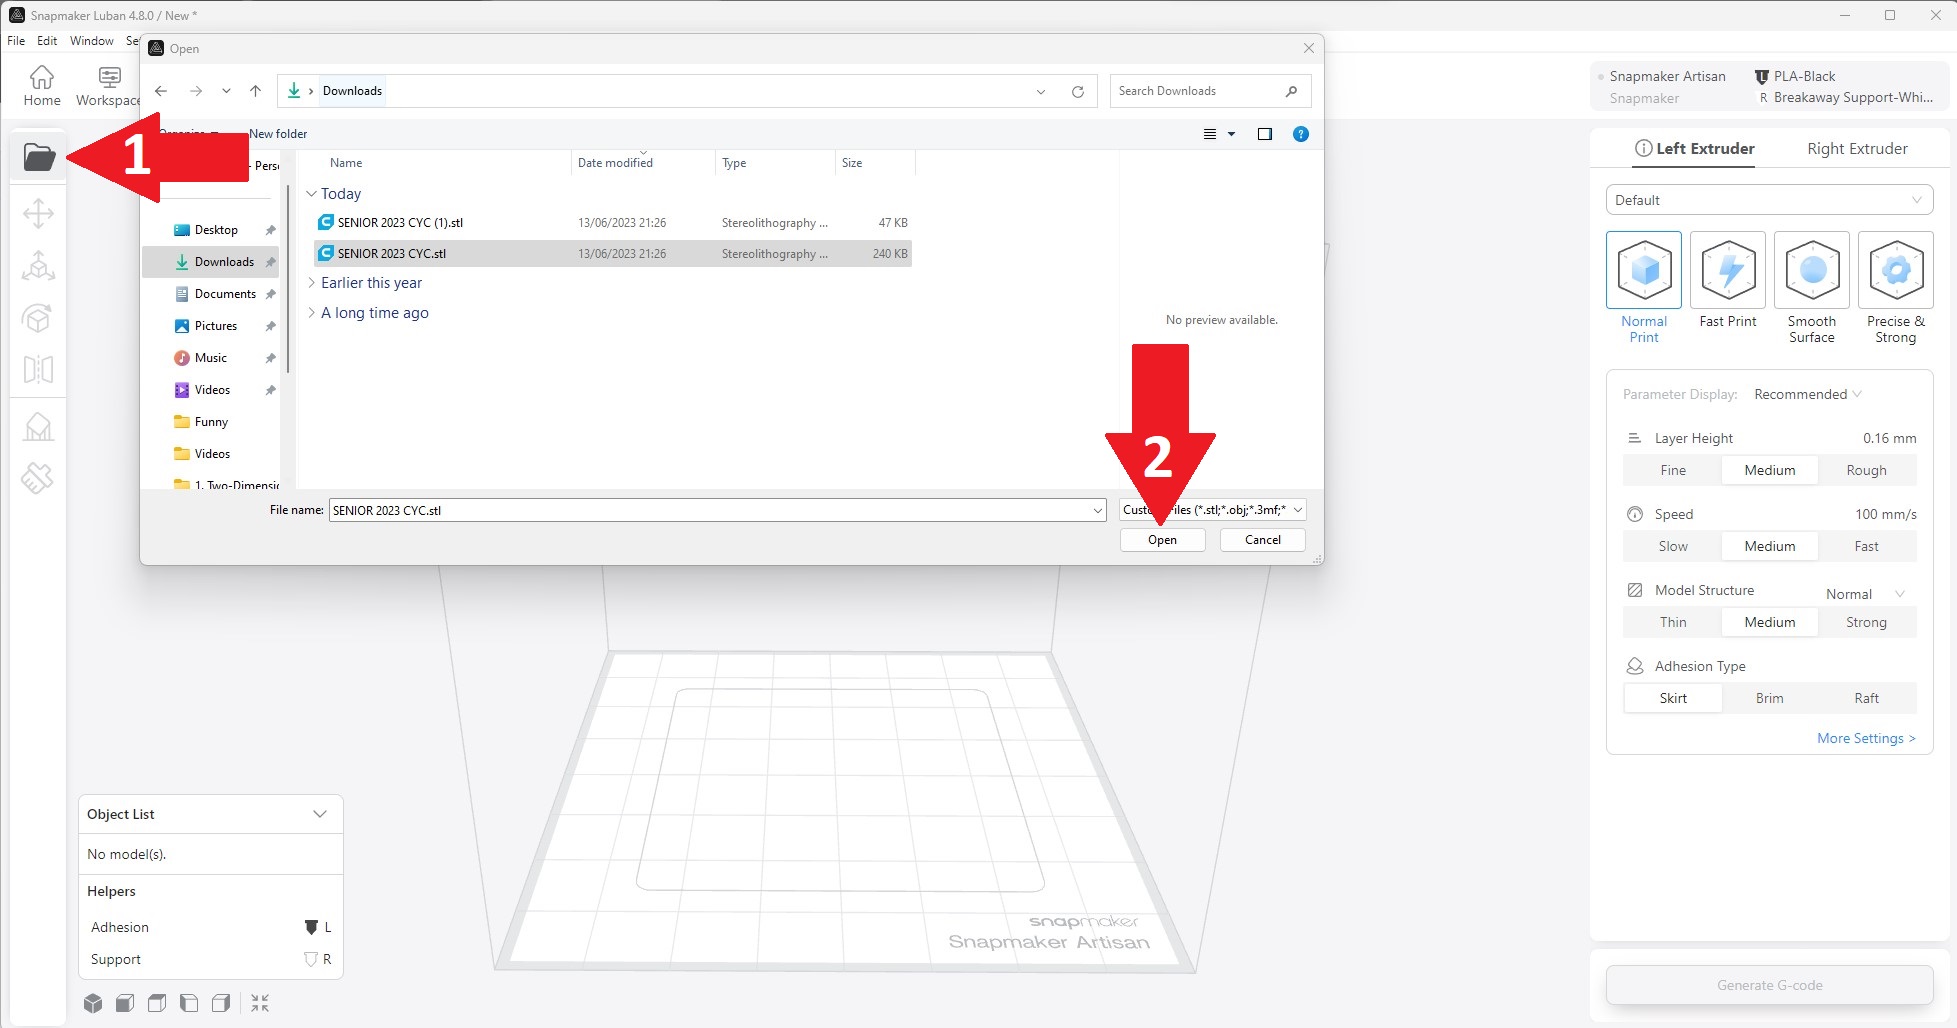Choose Raft adhesion type
Screen dimensions: 1957x1028
[1865, 698]
